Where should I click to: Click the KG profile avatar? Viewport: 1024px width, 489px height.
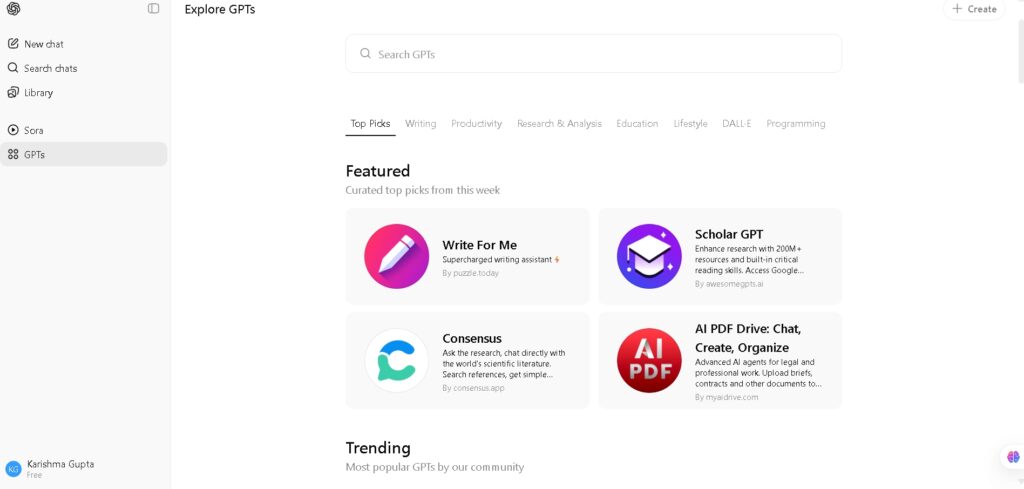click(x=13, y=468)
